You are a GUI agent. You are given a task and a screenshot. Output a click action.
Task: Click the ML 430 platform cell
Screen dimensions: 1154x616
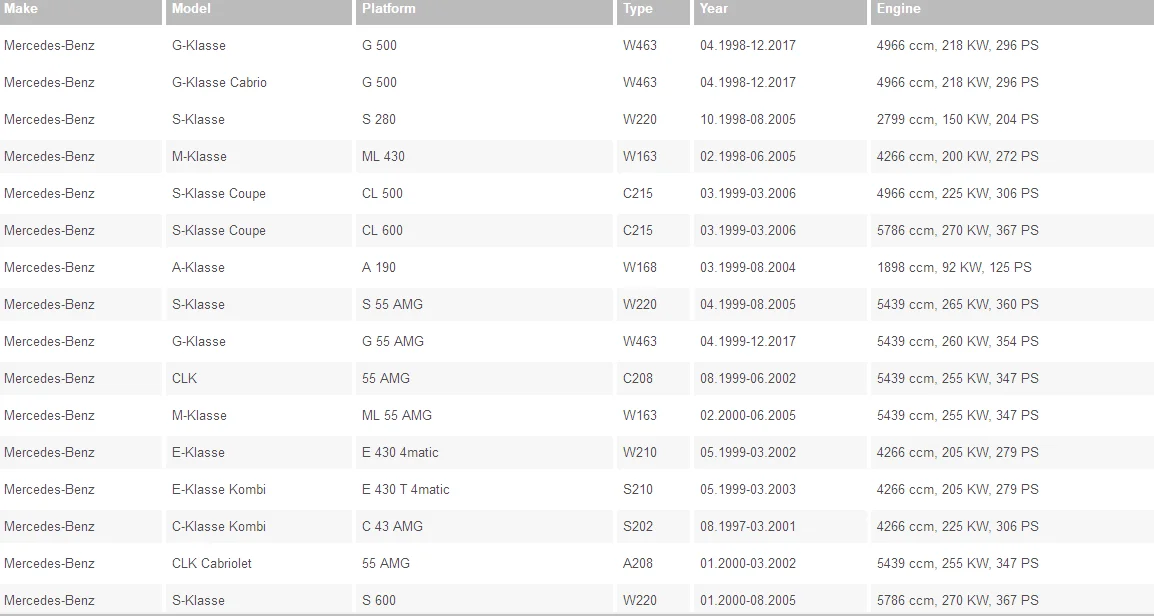point(484,156)
